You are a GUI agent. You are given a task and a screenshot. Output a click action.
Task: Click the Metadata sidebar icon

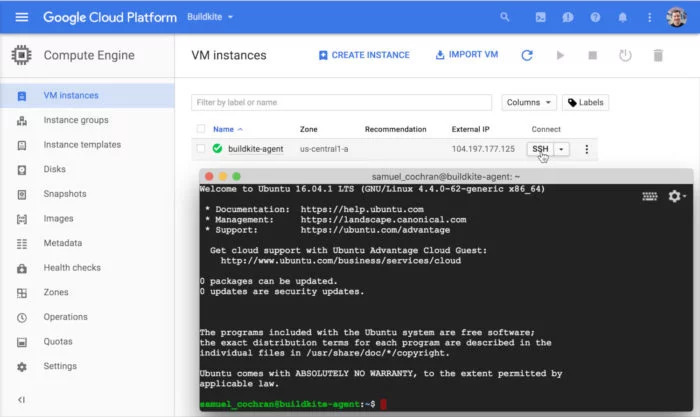[21, 244]
